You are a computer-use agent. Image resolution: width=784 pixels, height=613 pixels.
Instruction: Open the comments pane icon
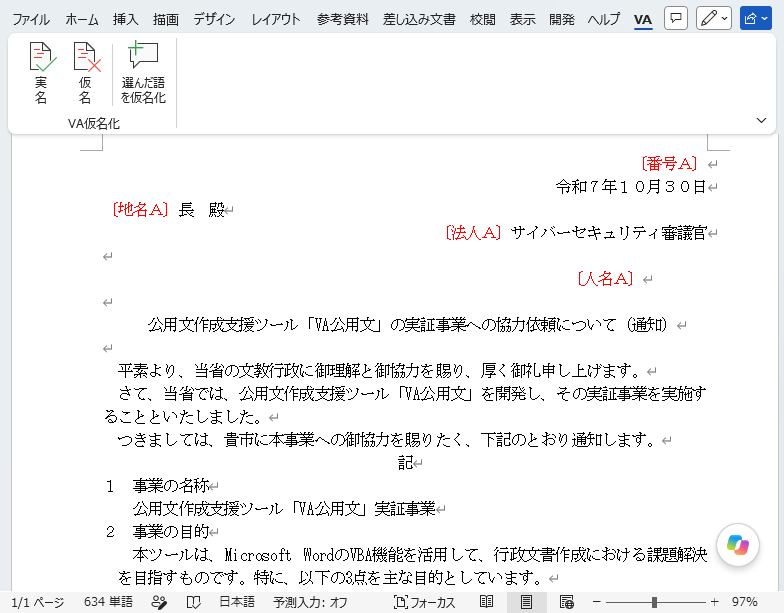tap(676, 18)
